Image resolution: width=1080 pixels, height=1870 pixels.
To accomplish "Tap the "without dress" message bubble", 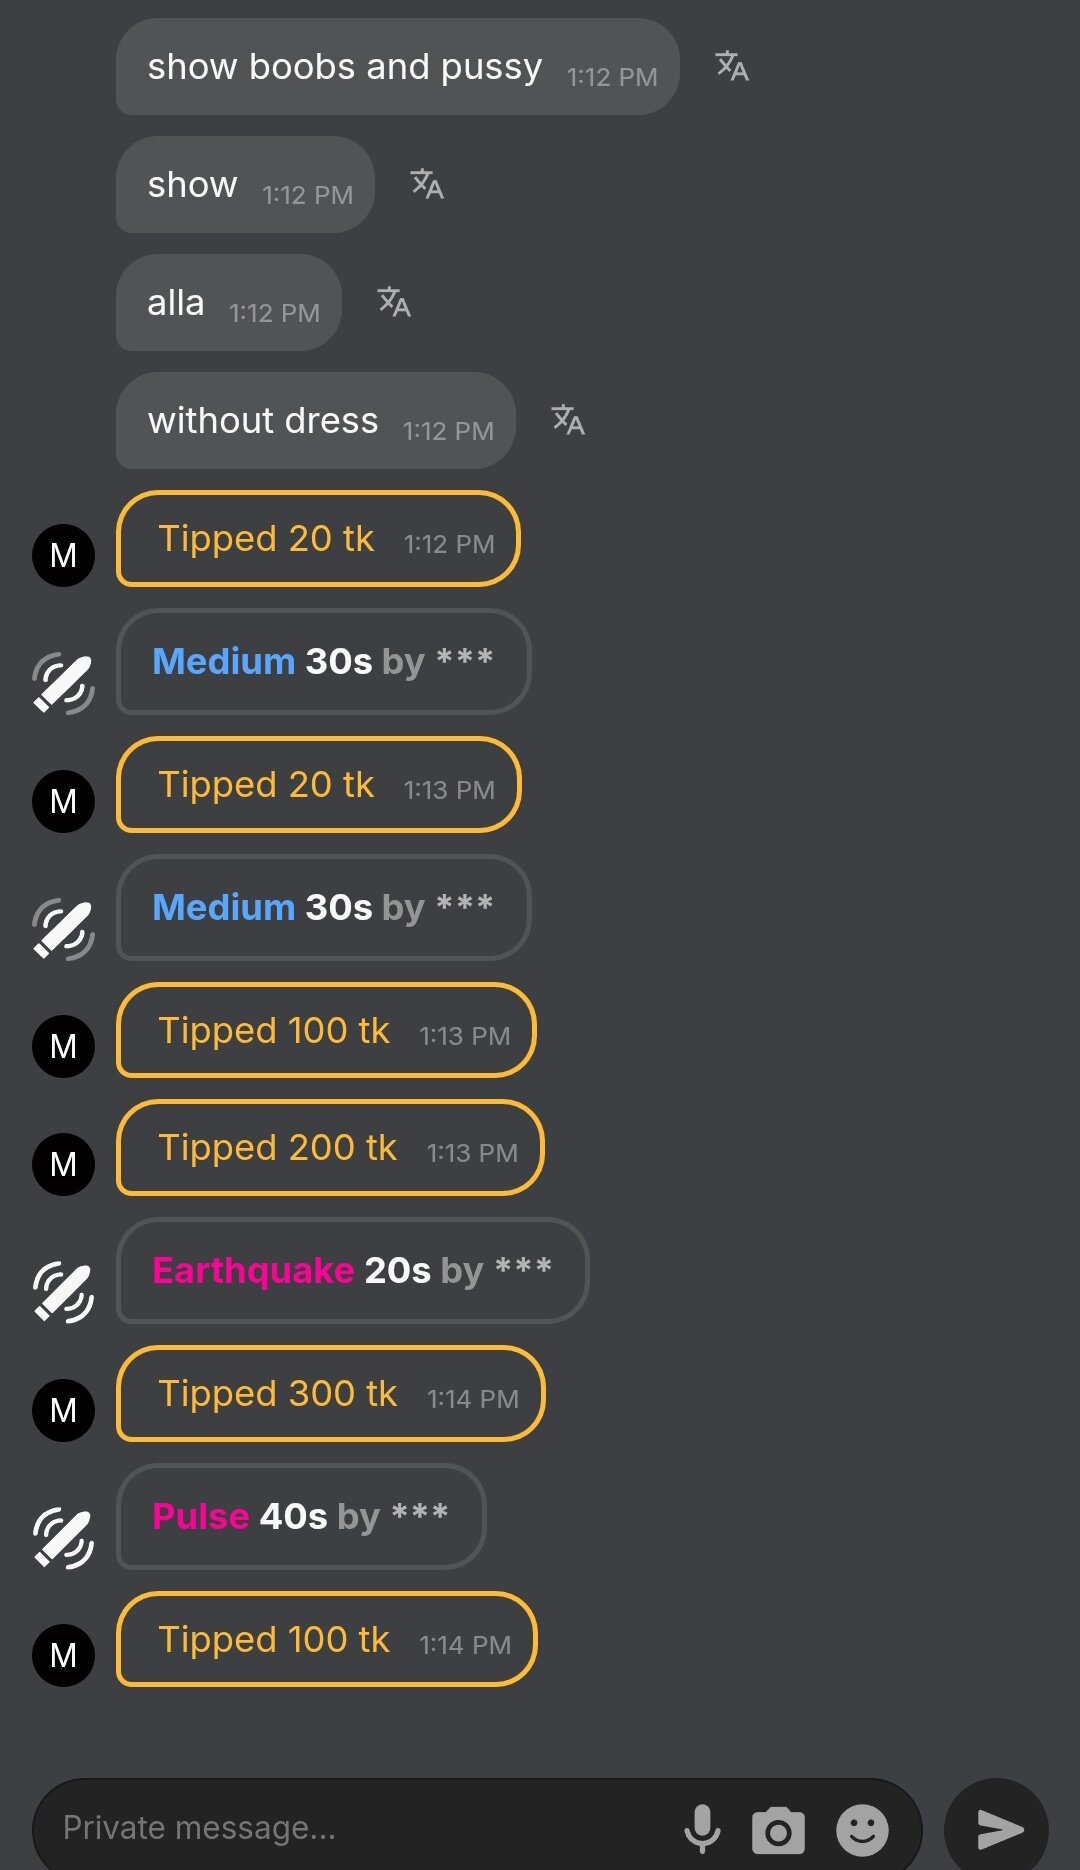I will tap(315, 421).
